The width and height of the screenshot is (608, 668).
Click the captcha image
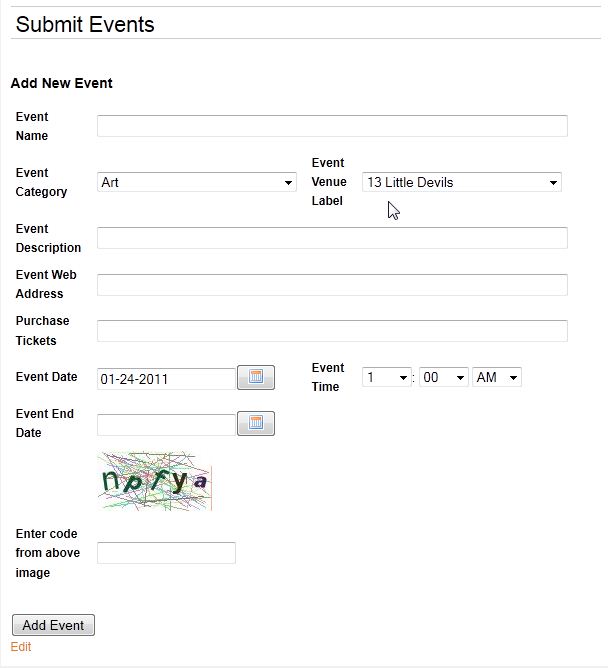(x=155, y=481)
